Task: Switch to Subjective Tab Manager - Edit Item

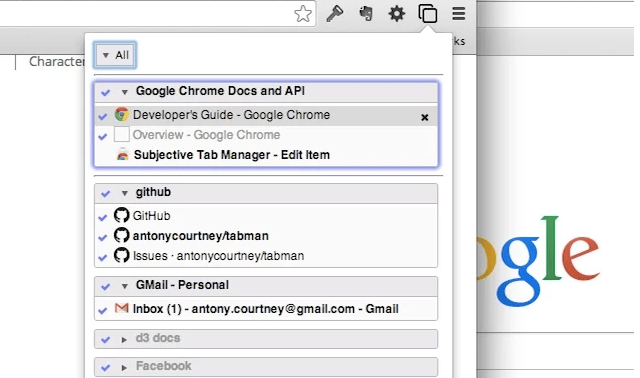Action: point(231,155)
